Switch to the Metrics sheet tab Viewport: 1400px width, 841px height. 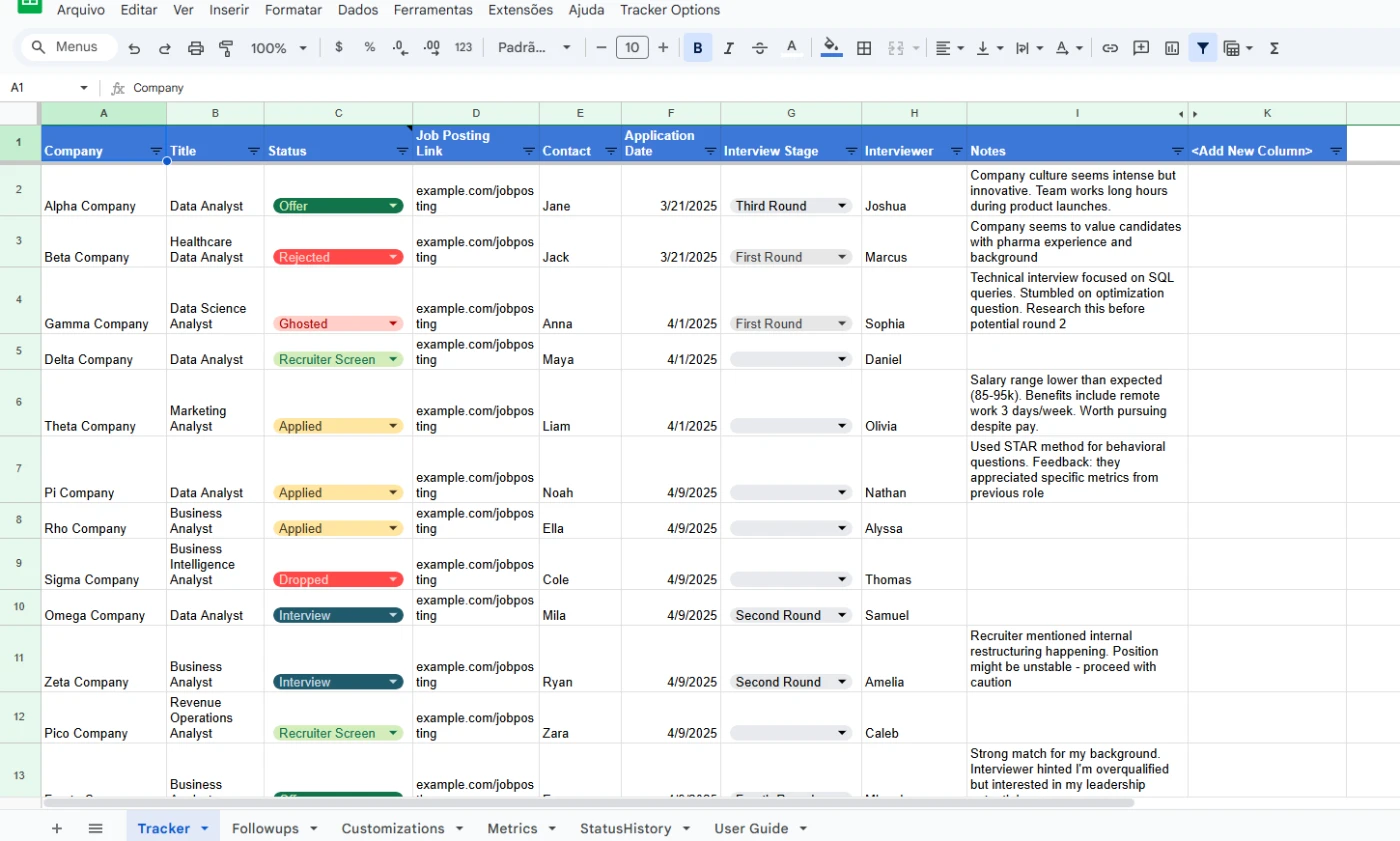[x=512, y=828]
